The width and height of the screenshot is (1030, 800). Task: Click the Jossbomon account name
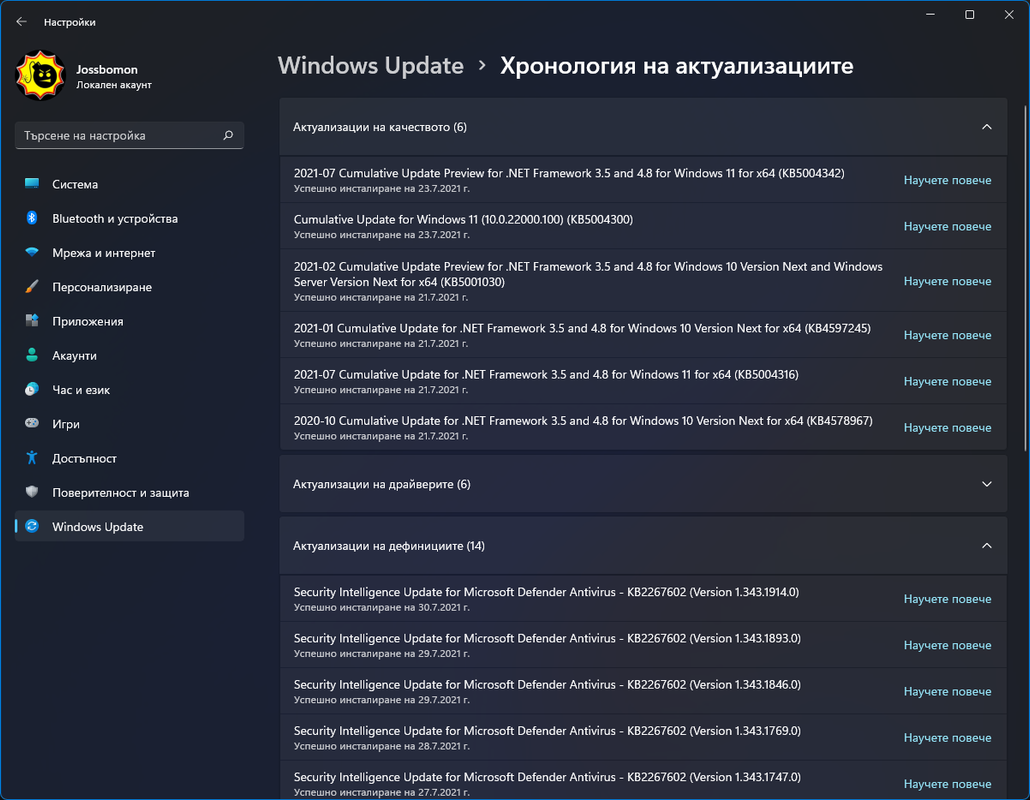coord(107,70)
